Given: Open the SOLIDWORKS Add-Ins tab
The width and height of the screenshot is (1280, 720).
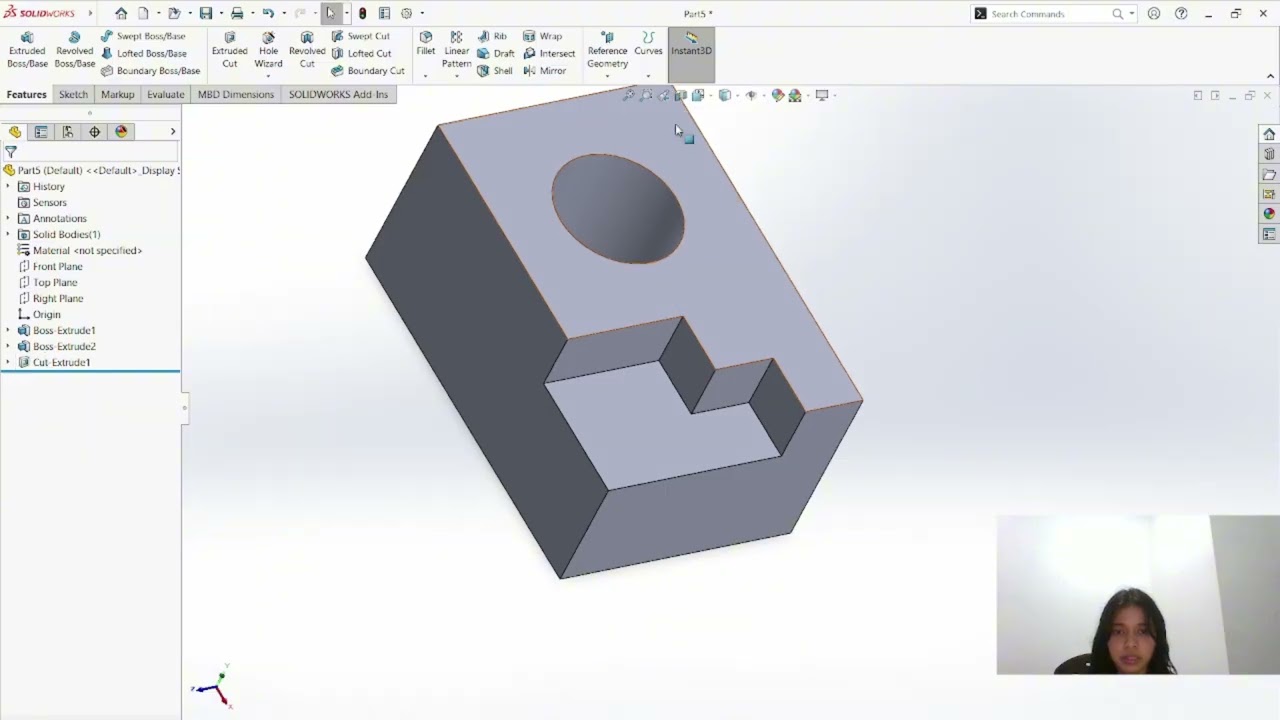Looking at the screenshot, I should pos(338,94).
